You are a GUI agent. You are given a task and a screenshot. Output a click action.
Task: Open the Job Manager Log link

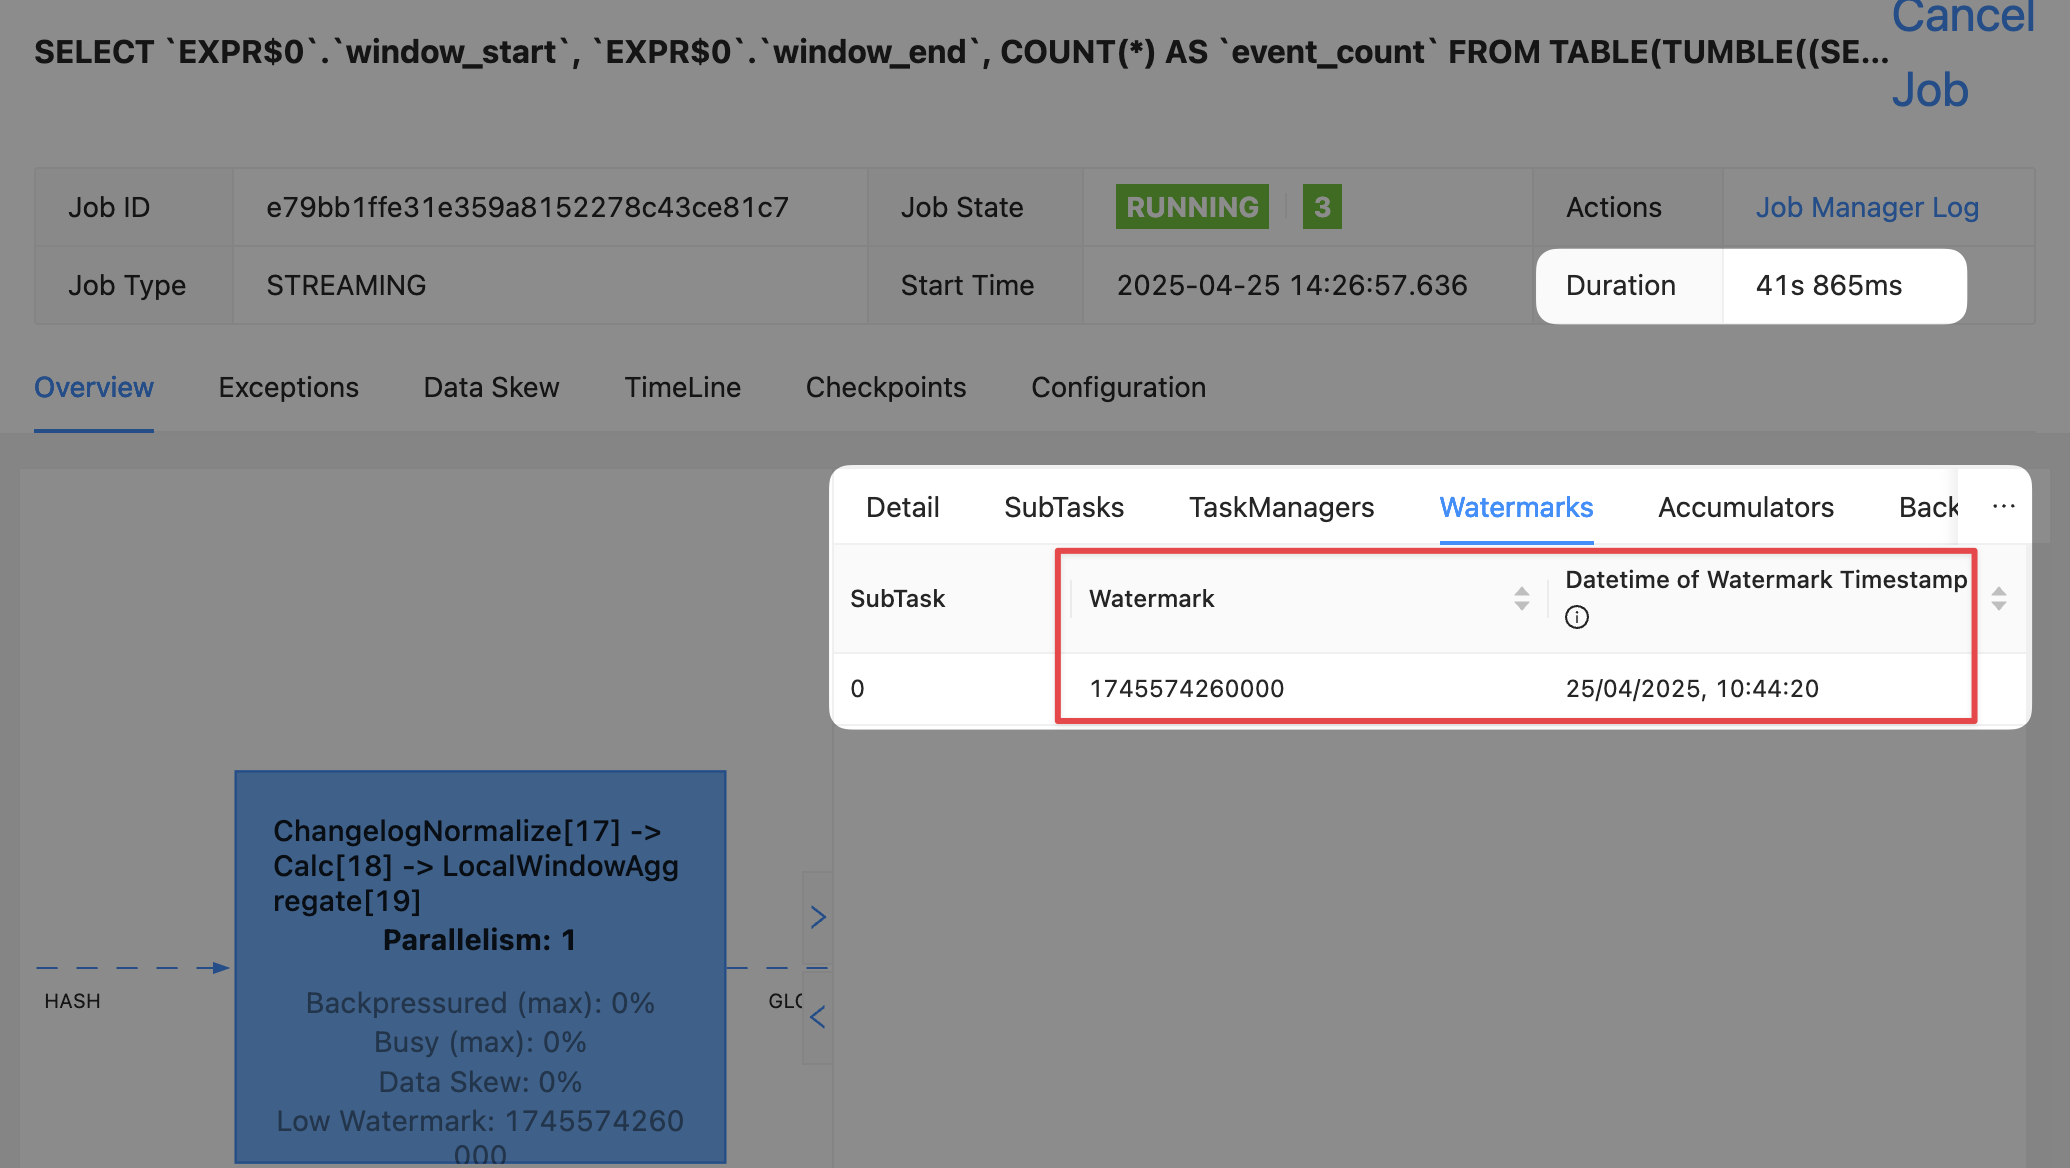point(1866,207)
